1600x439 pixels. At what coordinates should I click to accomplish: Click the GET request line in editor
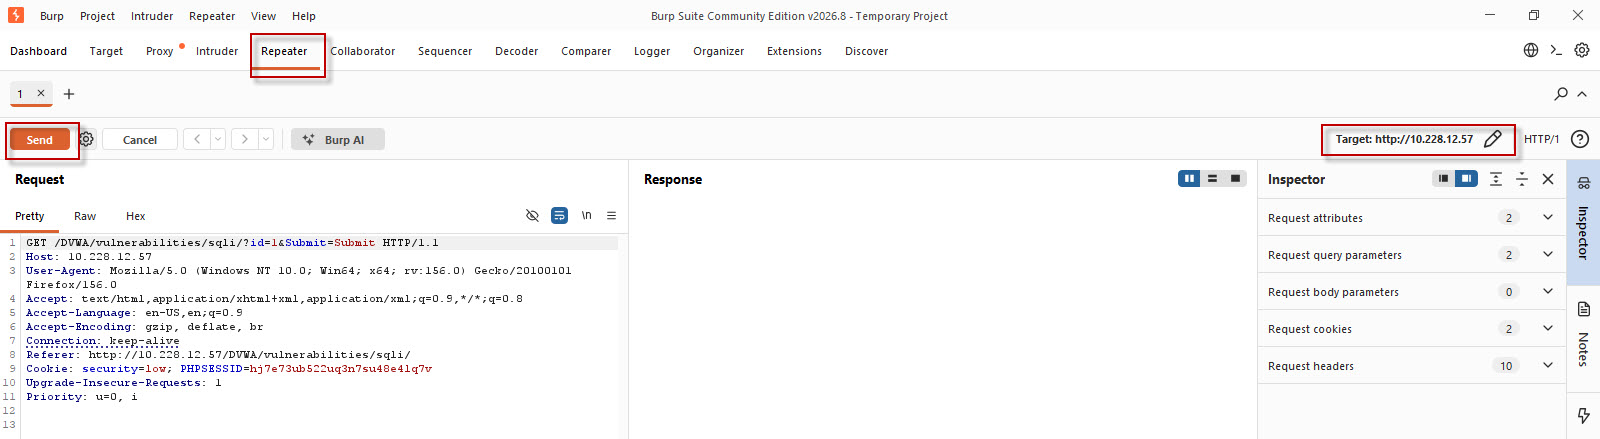coord(232,242)
